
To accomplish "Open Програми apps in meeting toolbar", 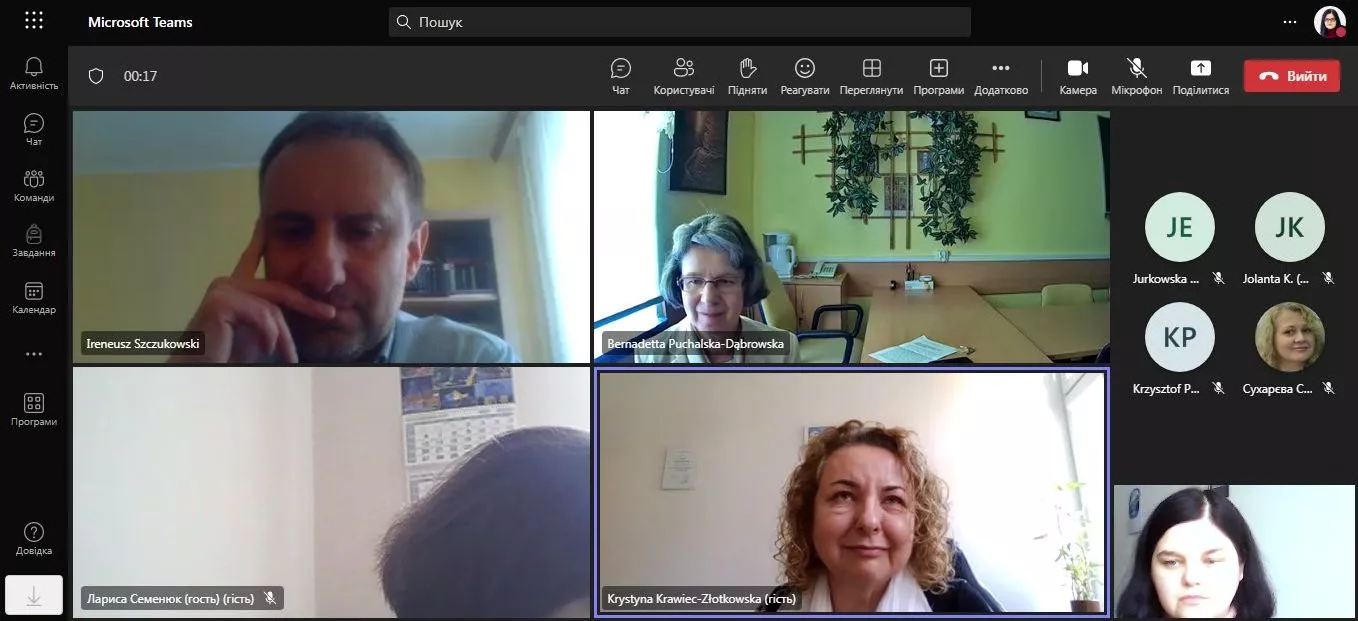I will (938, 75).
